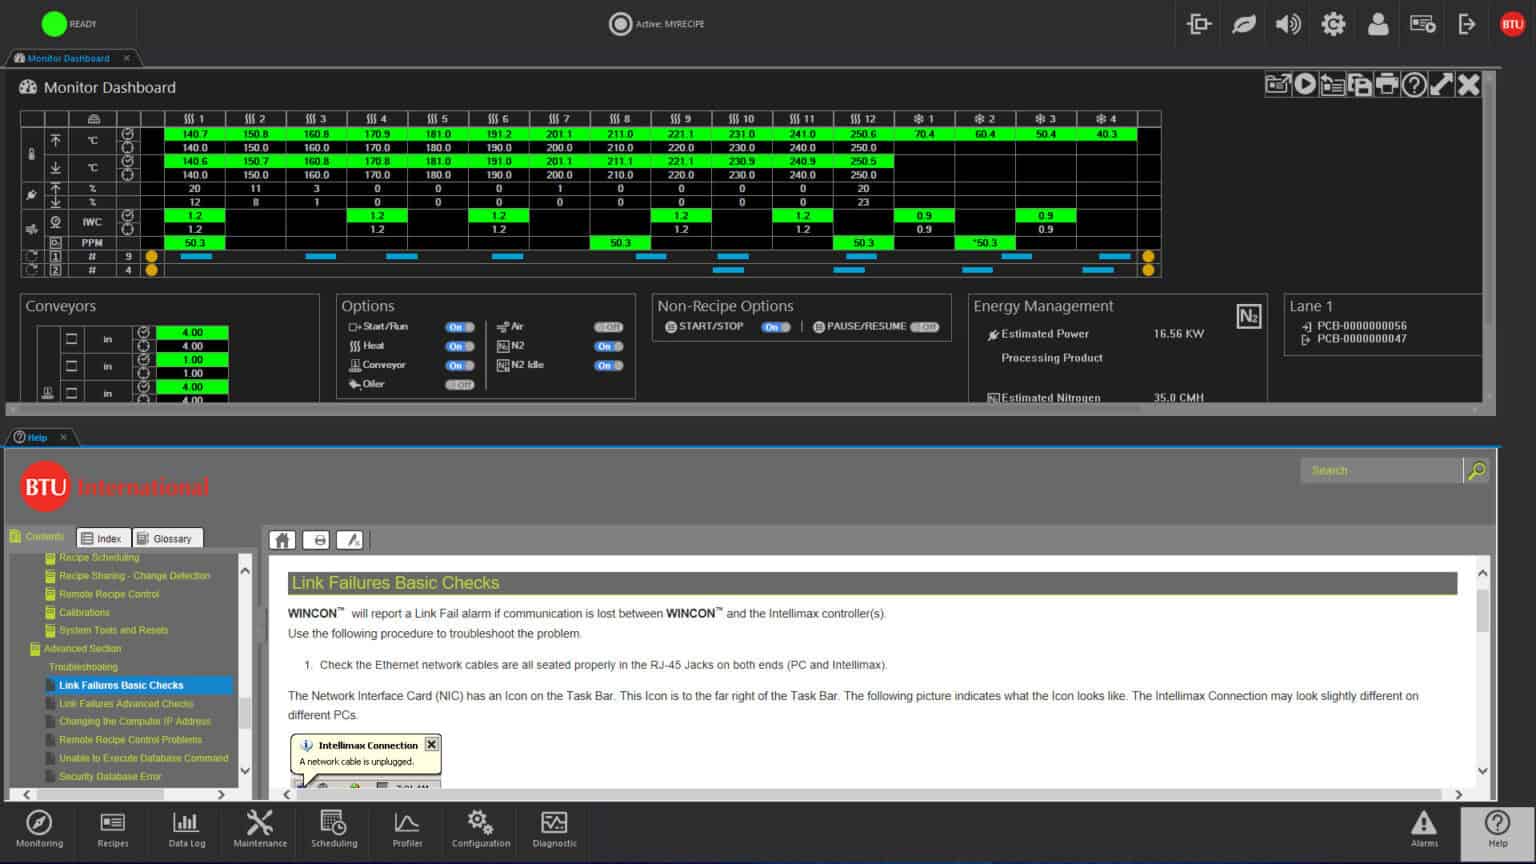Image resolution: width=1536 pixels, height=864 pixels.
Task: Open the Data Log view
Action: click(x=186, y=829)
